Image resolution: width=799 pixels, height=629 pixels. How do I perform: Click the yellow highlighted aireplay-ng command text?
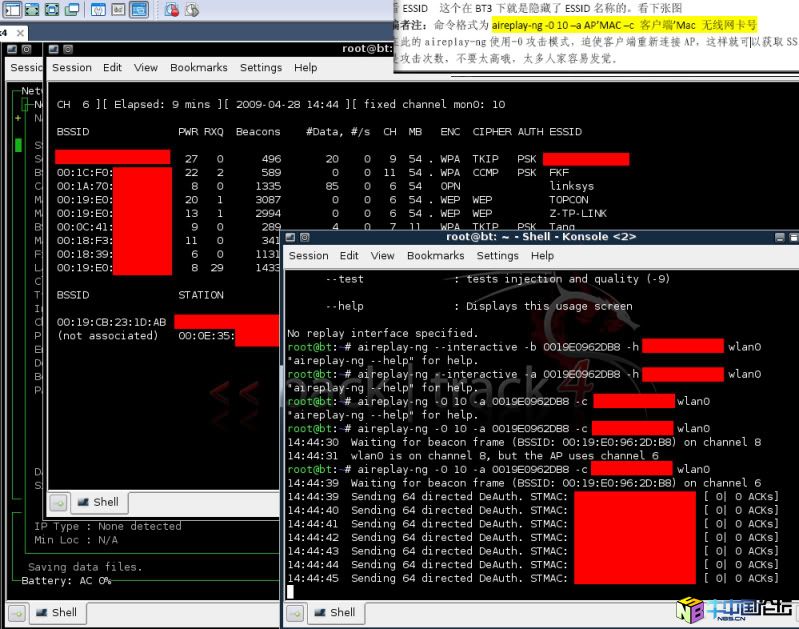tap(624, 24)
